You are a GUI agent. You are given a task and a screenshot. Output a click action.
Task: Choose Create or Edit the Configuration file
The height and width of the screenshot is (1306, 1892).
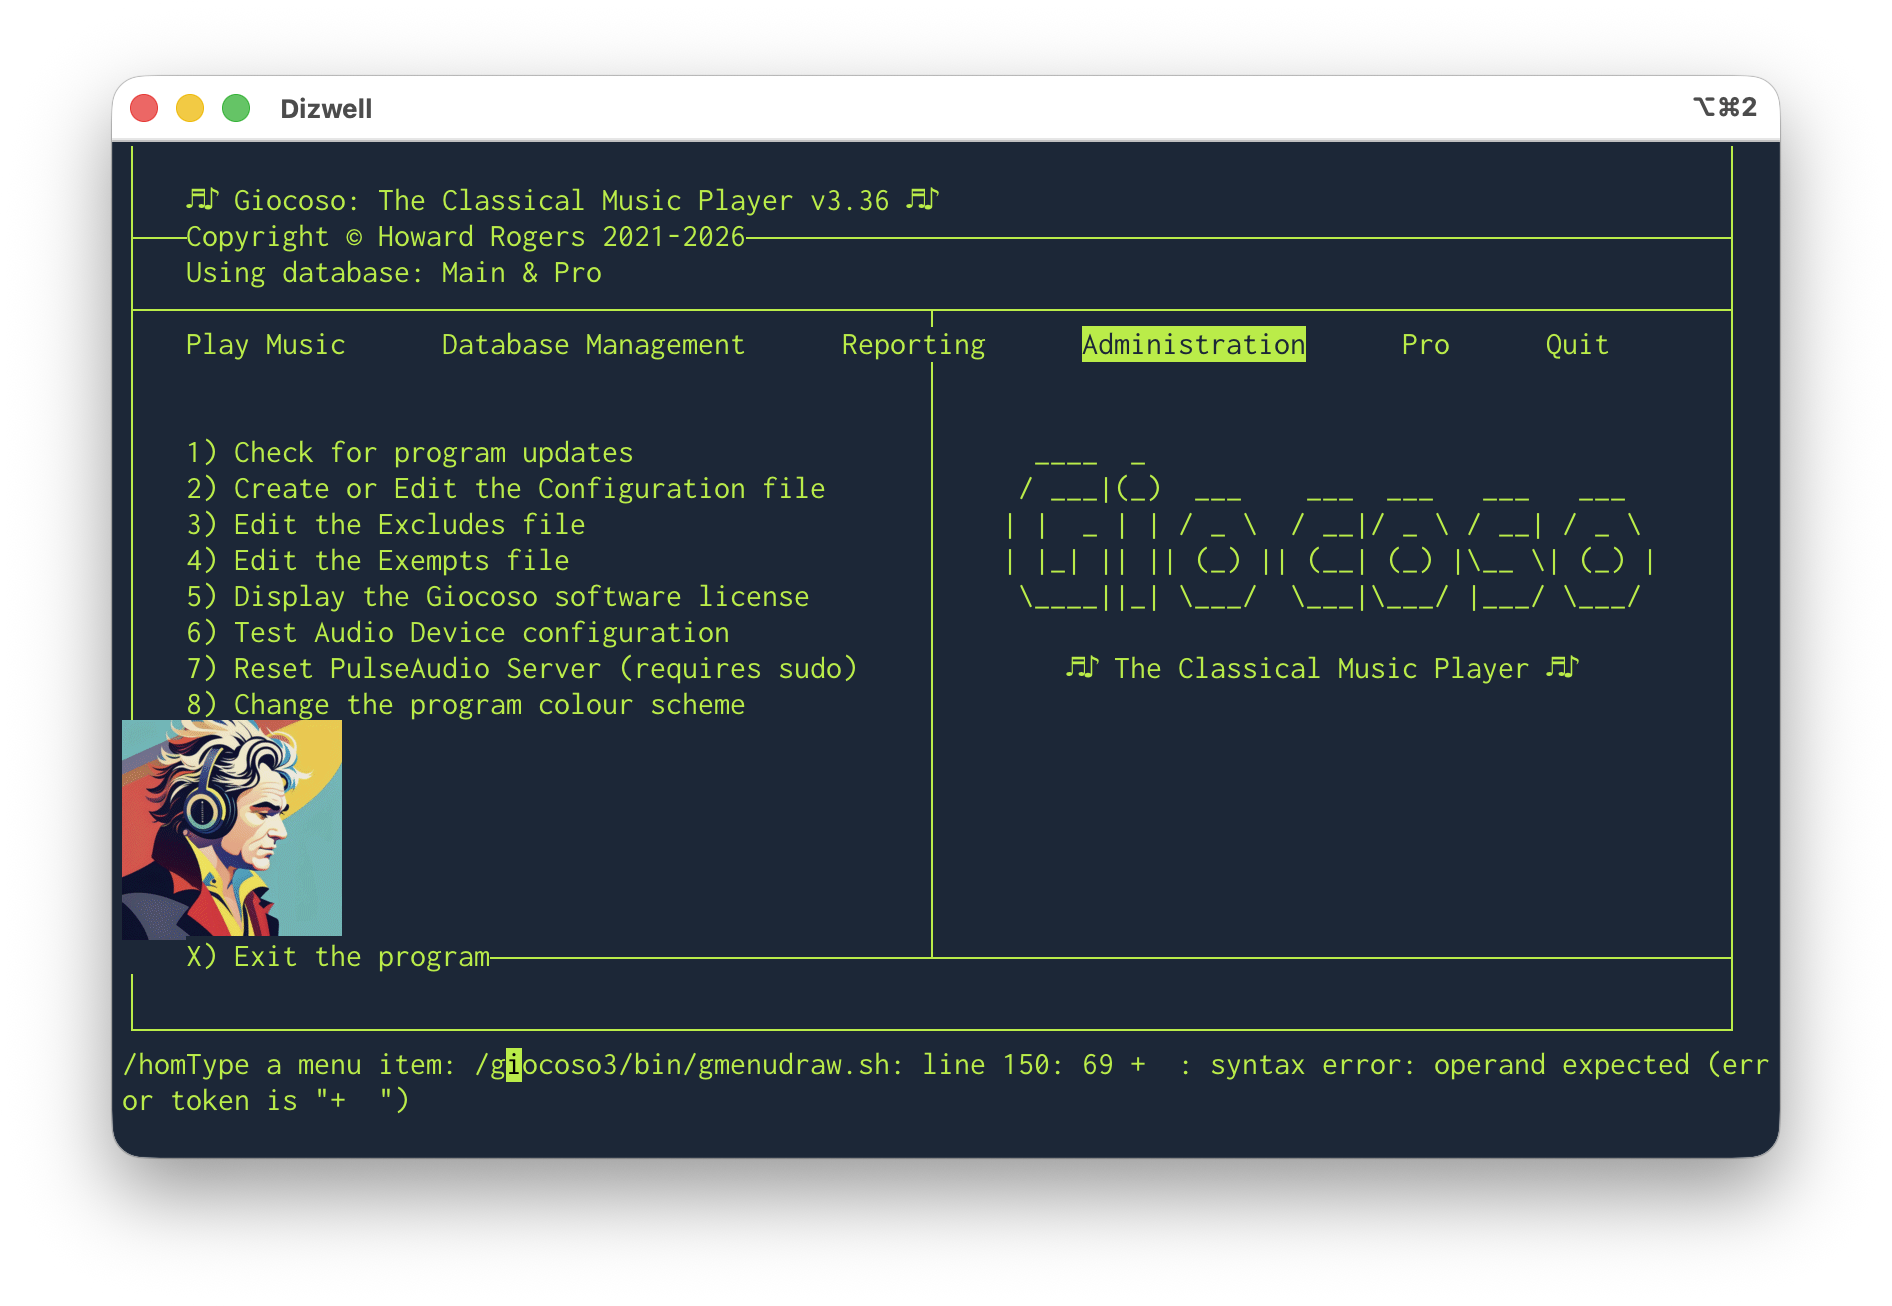(x=506, y=489)
